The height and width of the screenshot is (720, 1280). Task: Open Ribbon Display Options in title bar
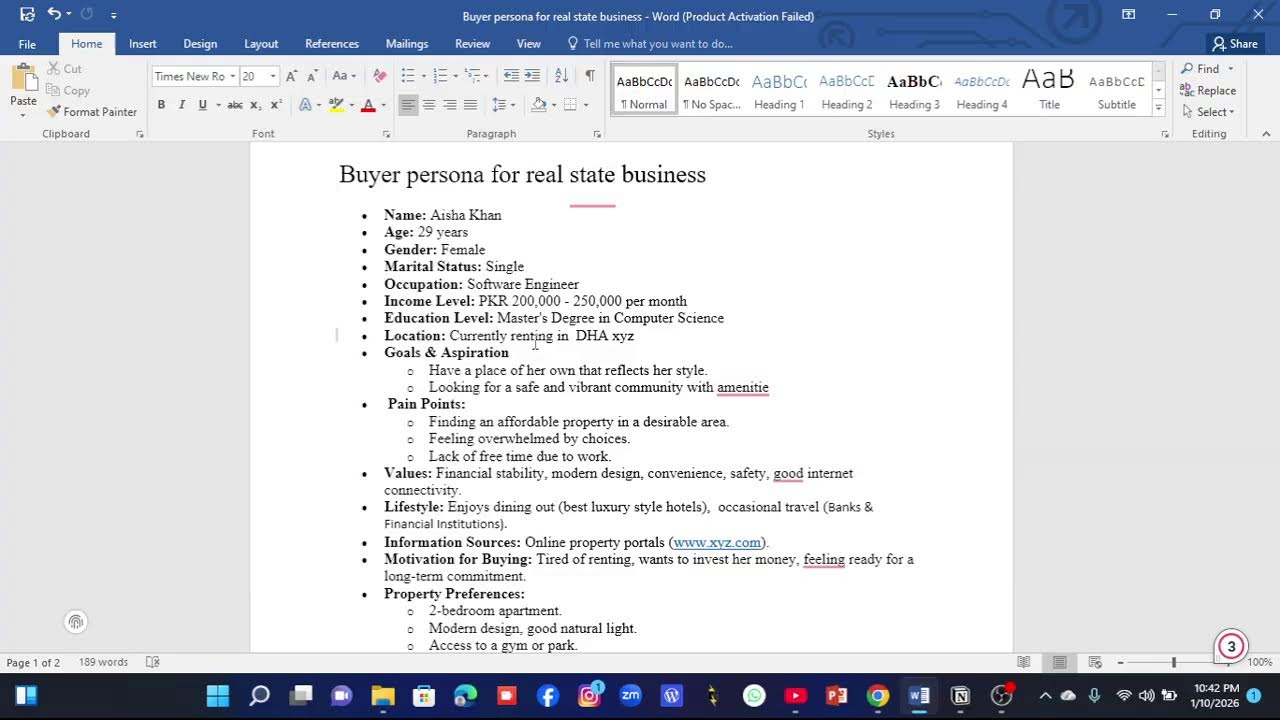click(x=1128, y=15)
